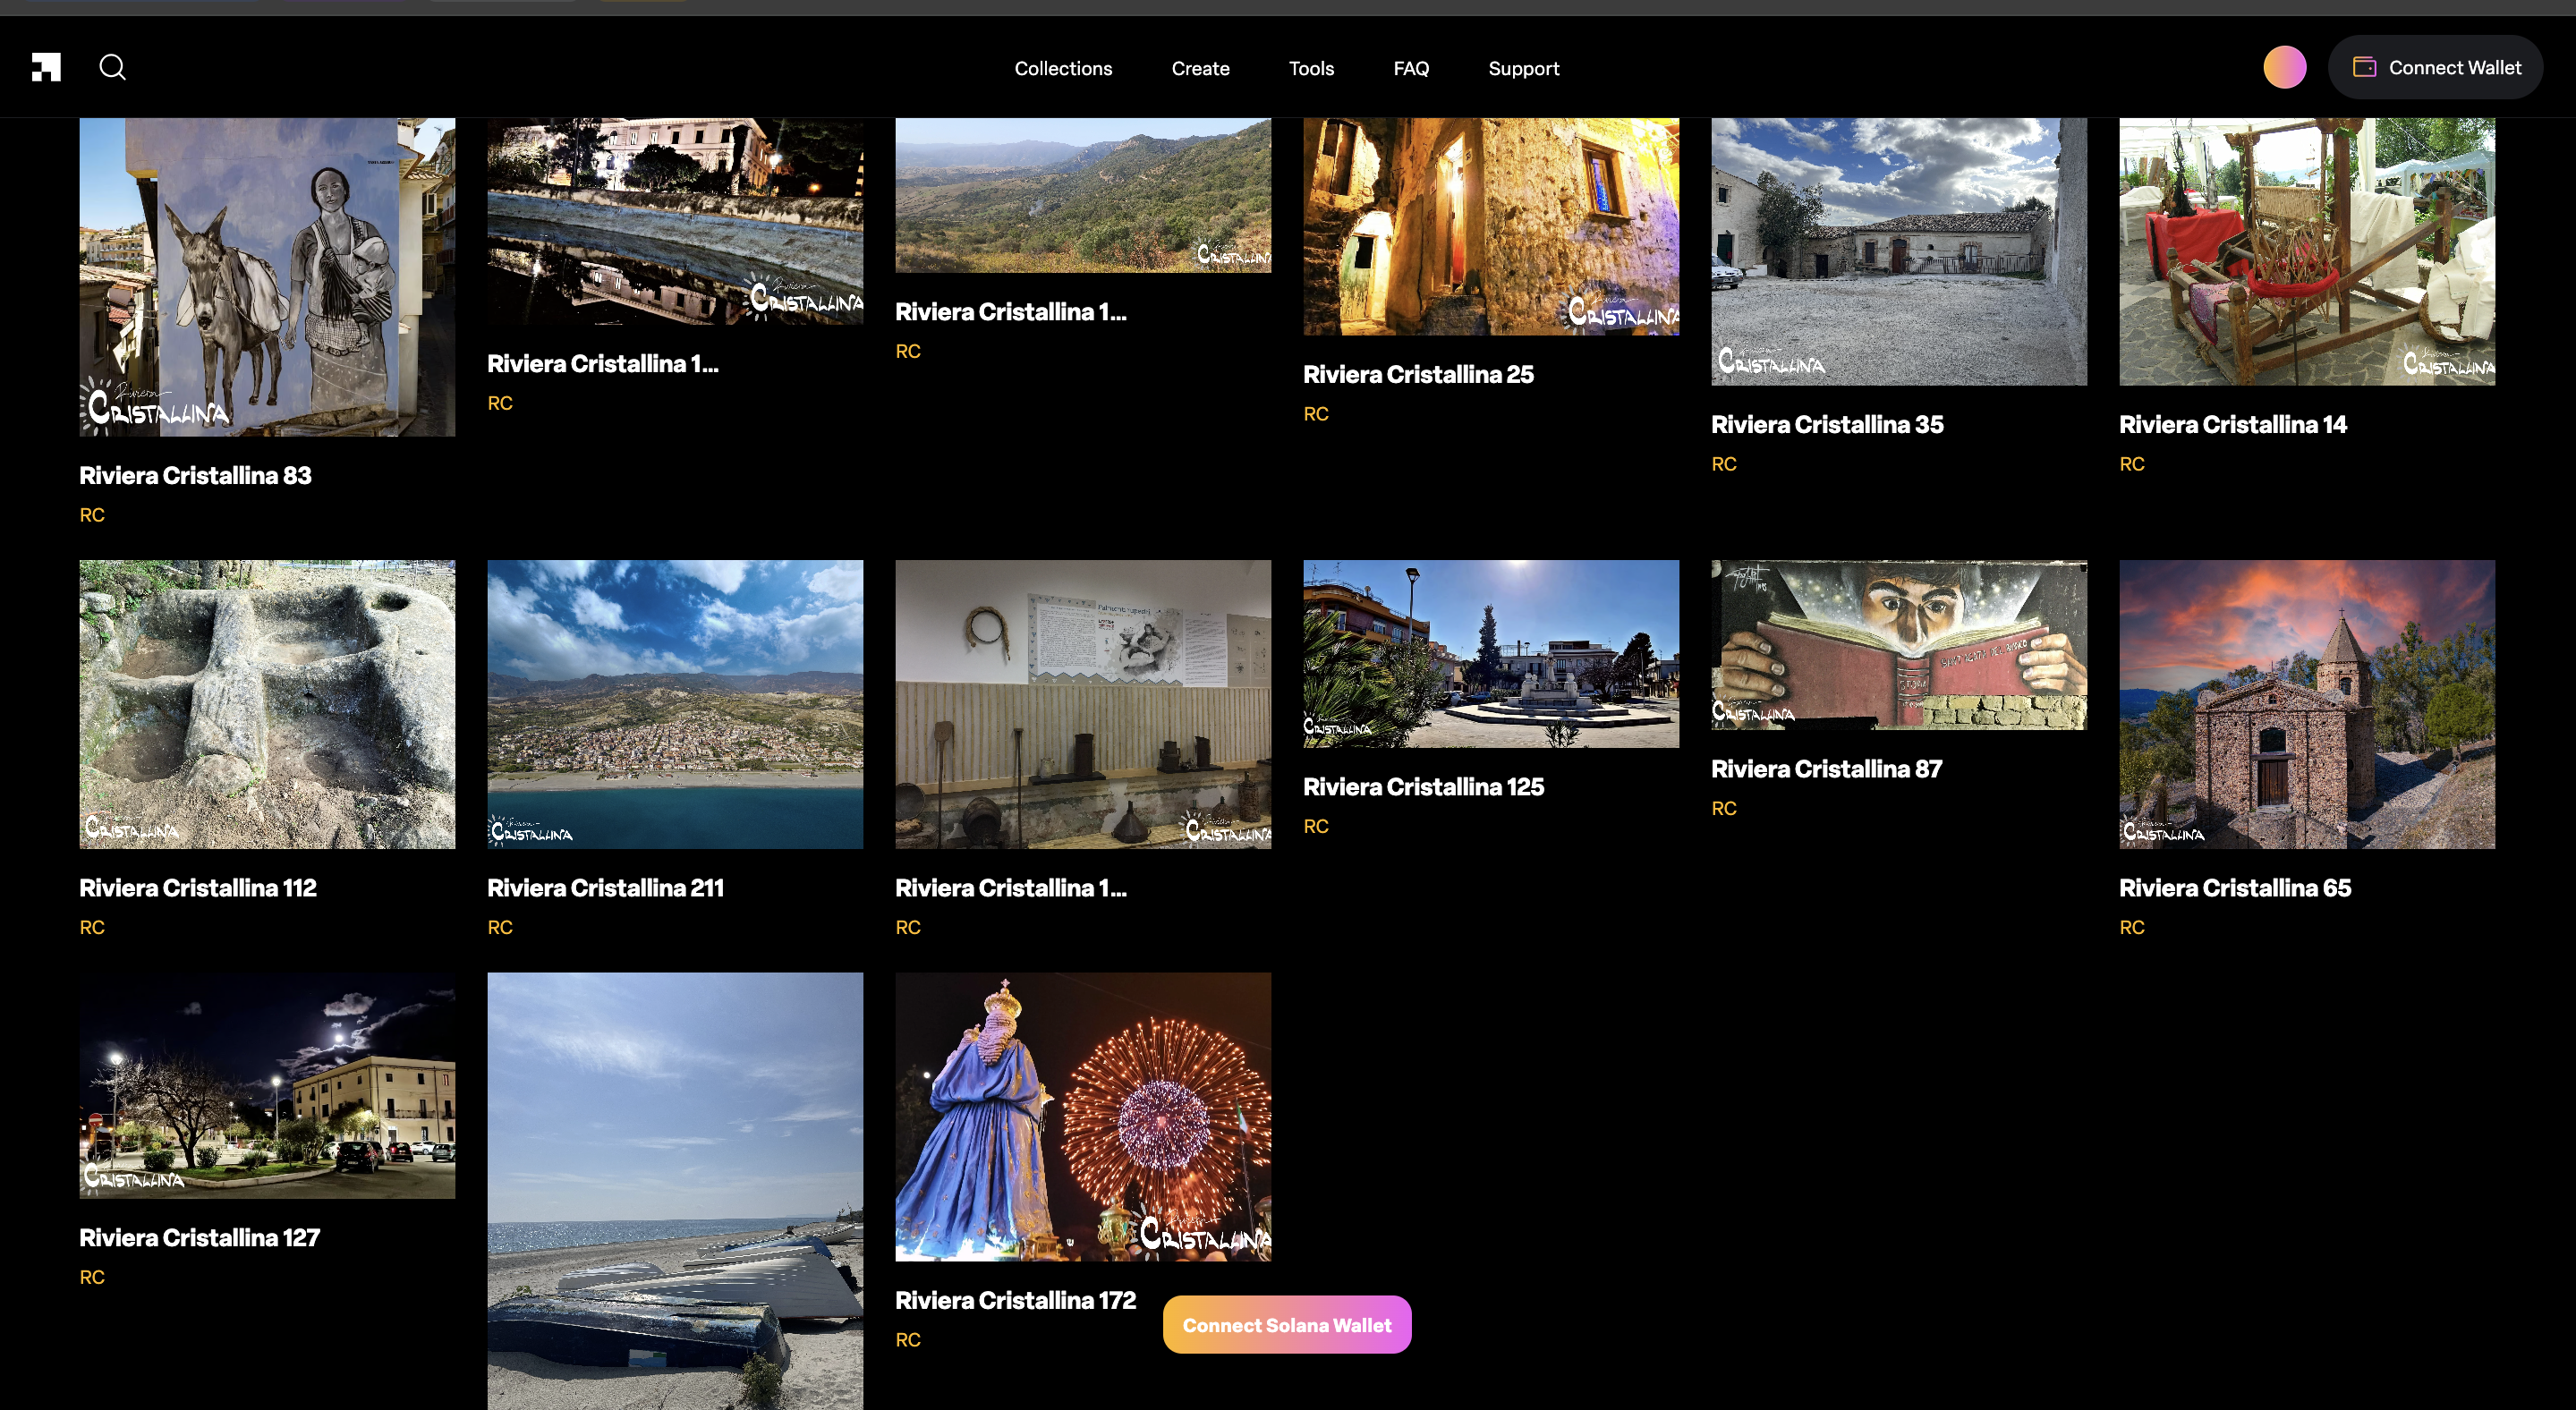The height and width of the screenshot is (1410, 2576).
Task: Open Riviera Cristallina 14 loom thumbnail
Action: [x=2307, y=252]
